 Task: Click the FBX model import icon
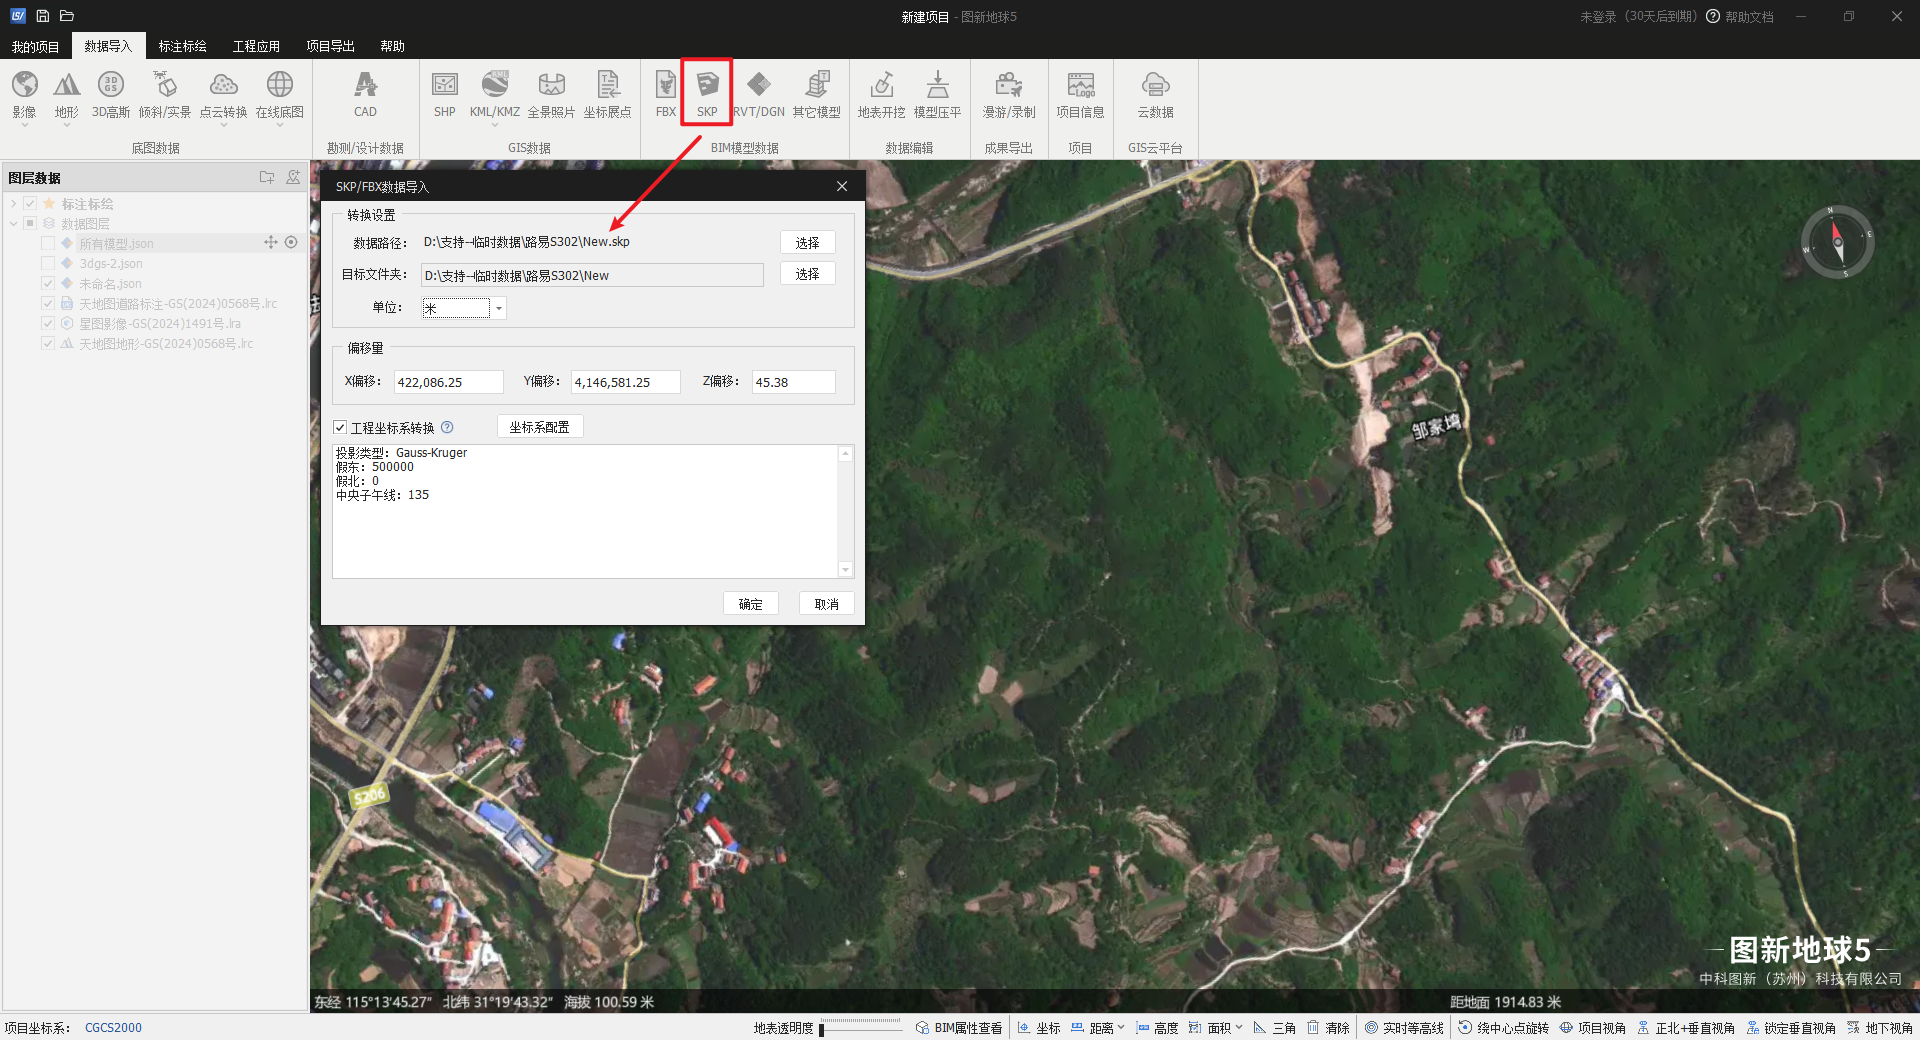665,94
